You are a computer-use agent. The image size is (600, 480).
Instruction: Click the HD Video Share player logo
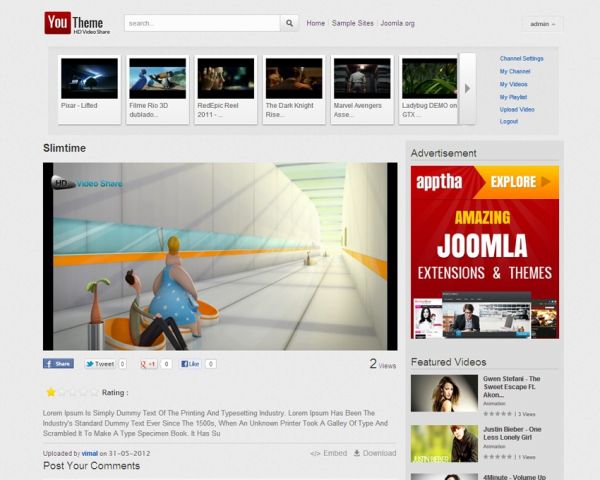point(87,183)
